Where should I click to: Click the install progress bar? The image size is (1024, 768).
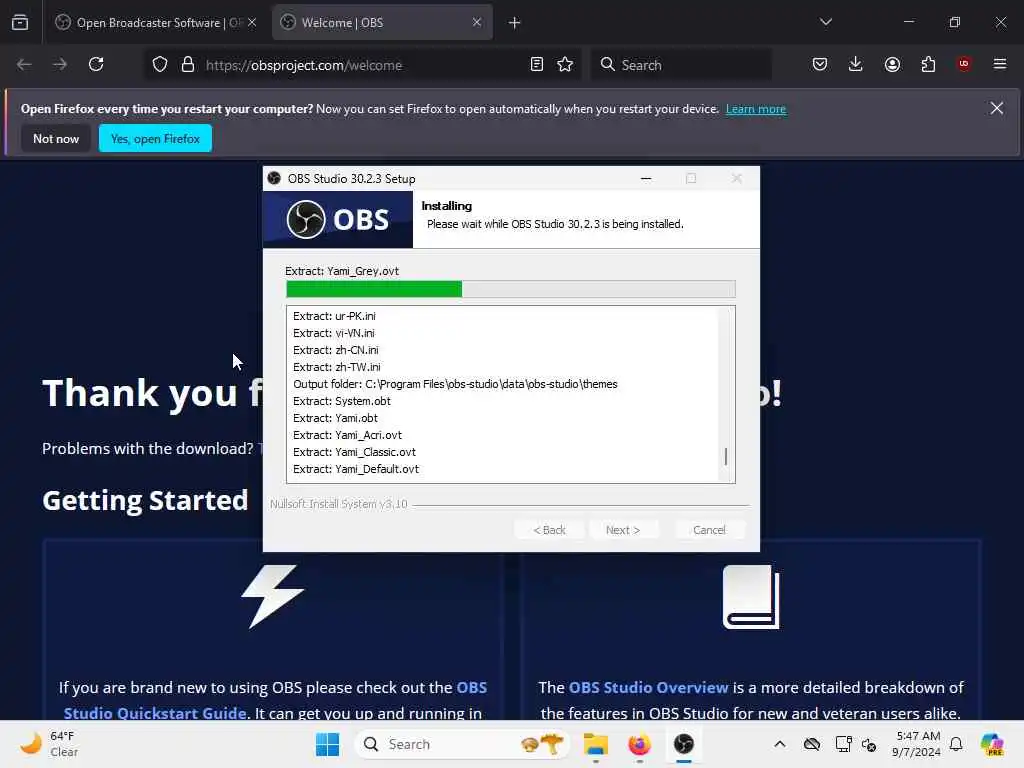point(511,289)
